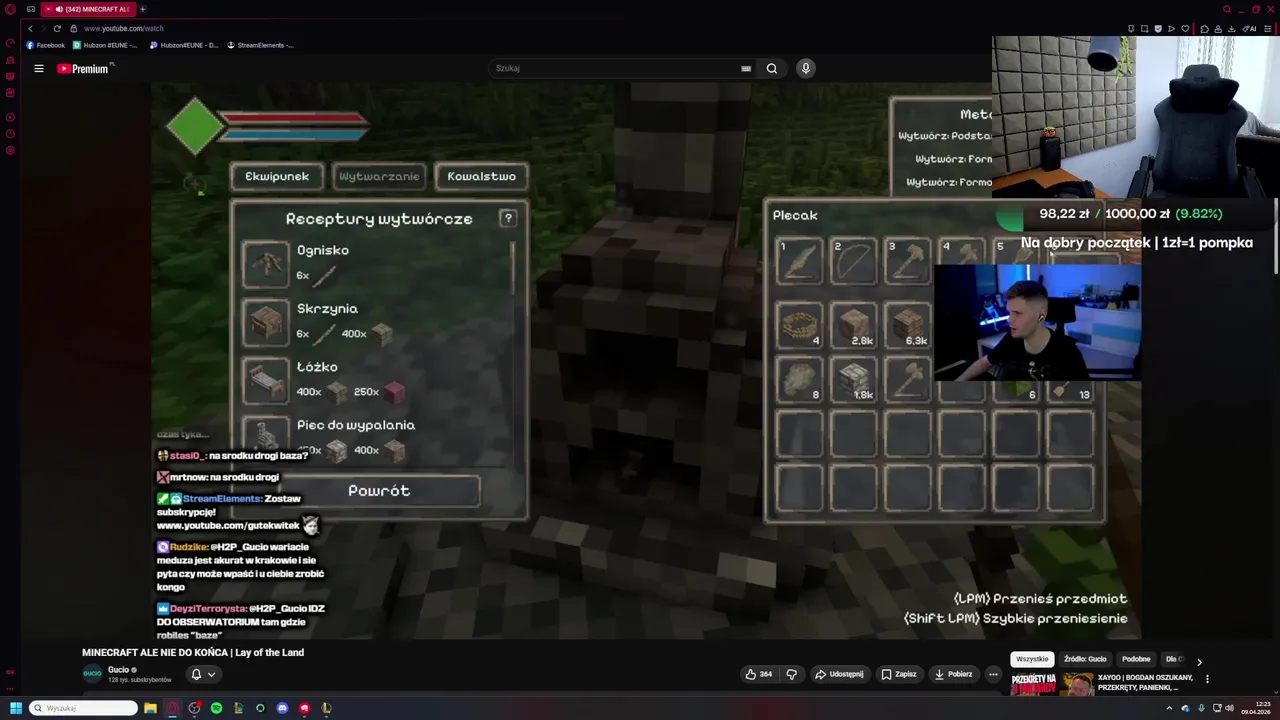The image size is (1280, 720).
Task: Select backpack slot 2 bow item
Action: pos(853,262)
